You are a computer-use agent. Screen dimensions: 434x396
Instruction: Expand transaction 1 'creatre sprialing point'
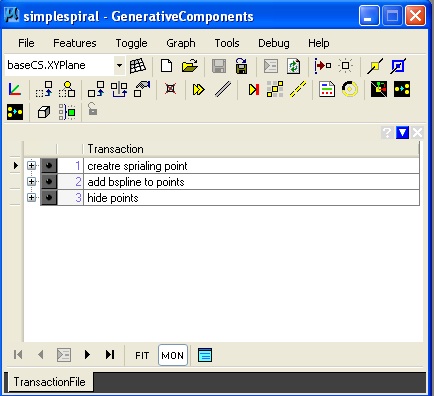[x=31, y=165]
